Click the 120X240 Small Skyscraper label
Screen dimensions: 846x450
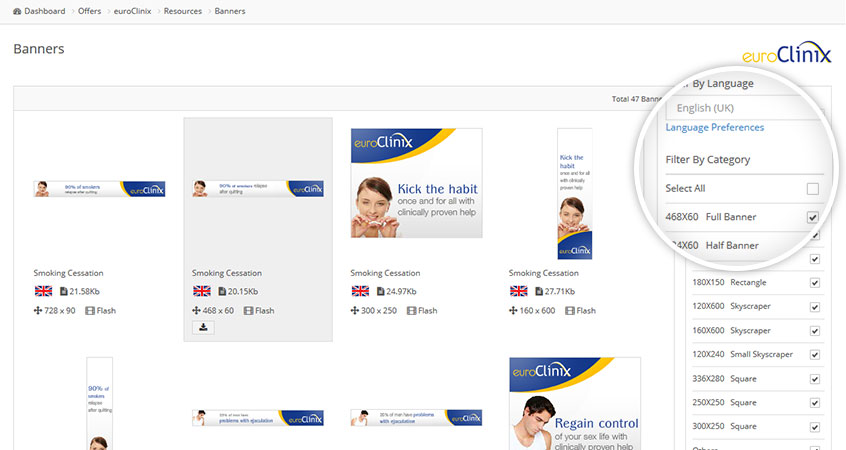click(x=743, y=354)
